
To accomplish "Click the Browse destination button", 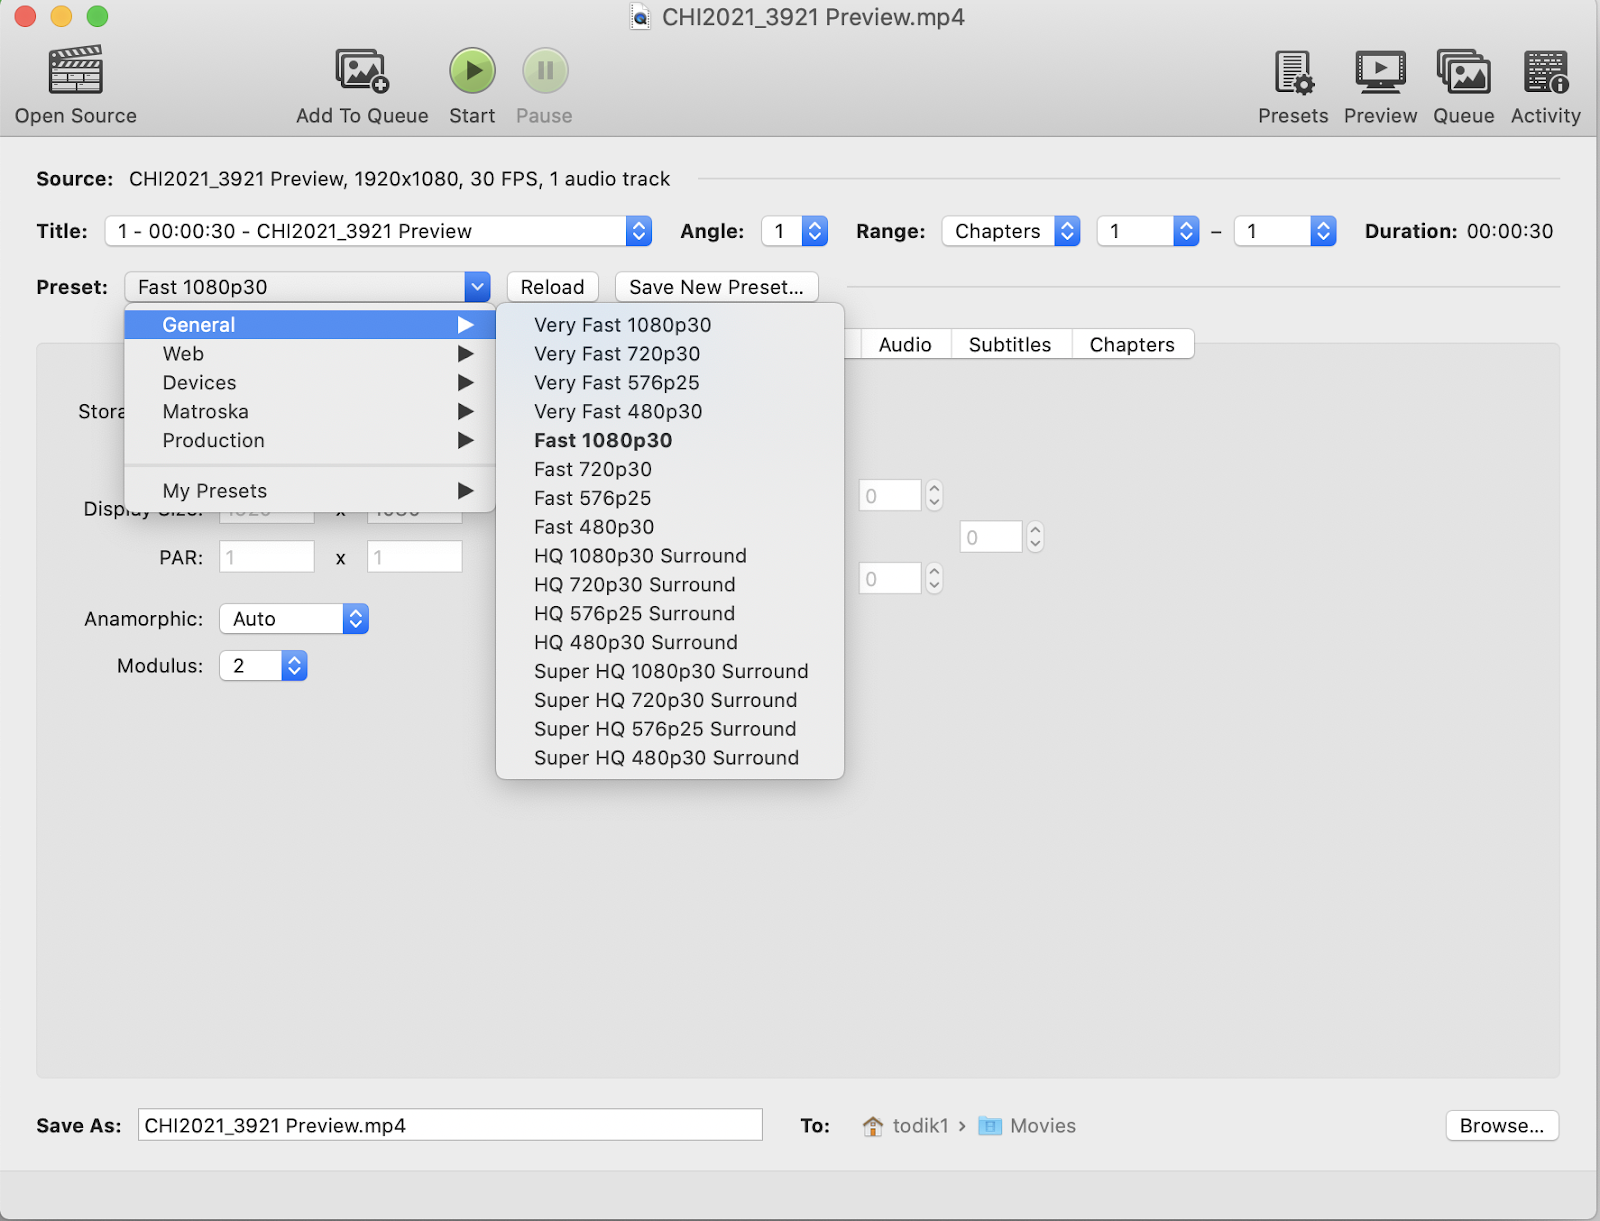I will click(x=1502, y=1126).
